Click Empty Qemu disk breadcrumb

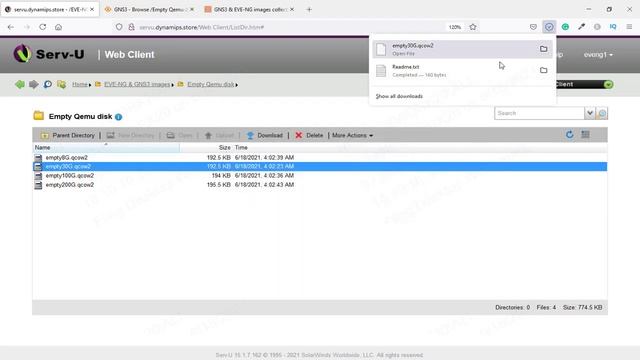tap(211, 84)
